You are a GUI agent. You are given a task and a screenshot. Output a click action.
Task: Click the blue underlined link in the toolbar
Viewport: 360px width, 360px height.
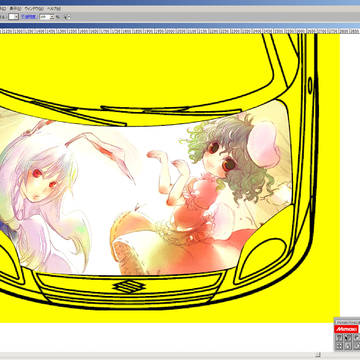point(29,16)
